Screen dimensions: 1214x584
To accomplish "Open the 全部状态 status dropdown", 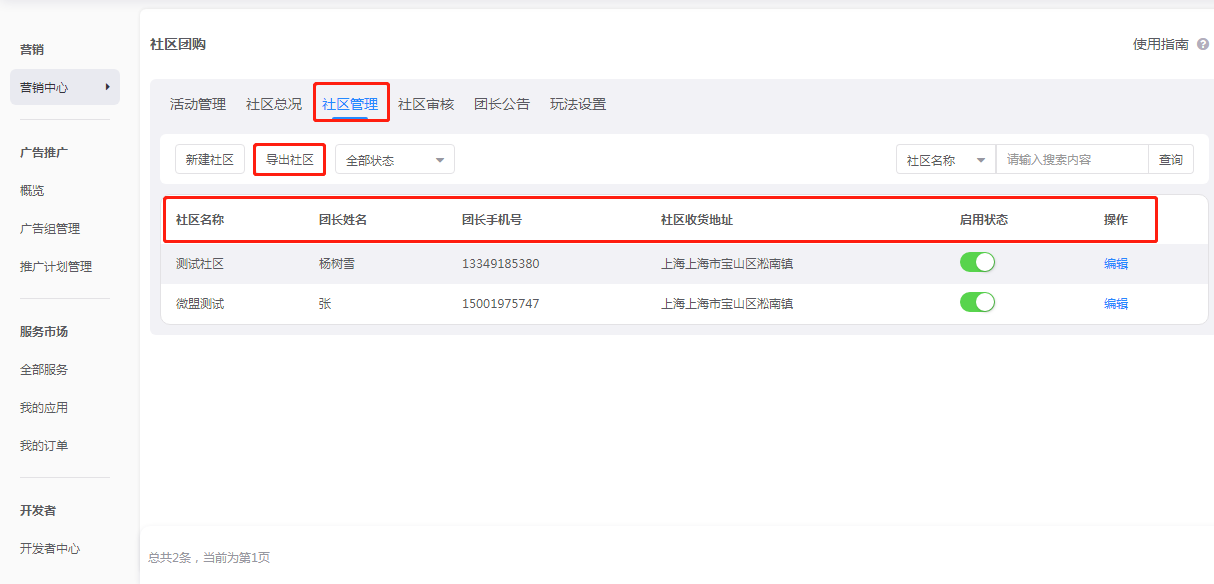I will [395, 160].
